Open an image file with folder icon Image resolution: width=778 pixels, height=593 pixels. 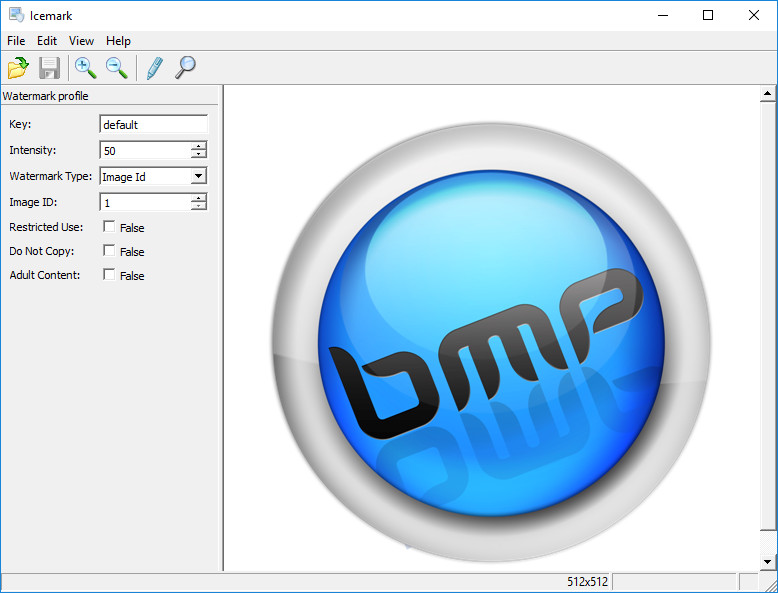tap(18, 67)
